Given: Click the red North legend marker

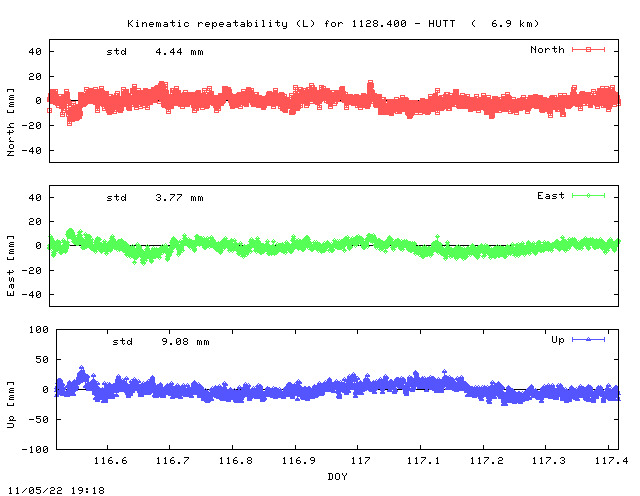Looking at the screenshot, I should click(x=588, y=50).
